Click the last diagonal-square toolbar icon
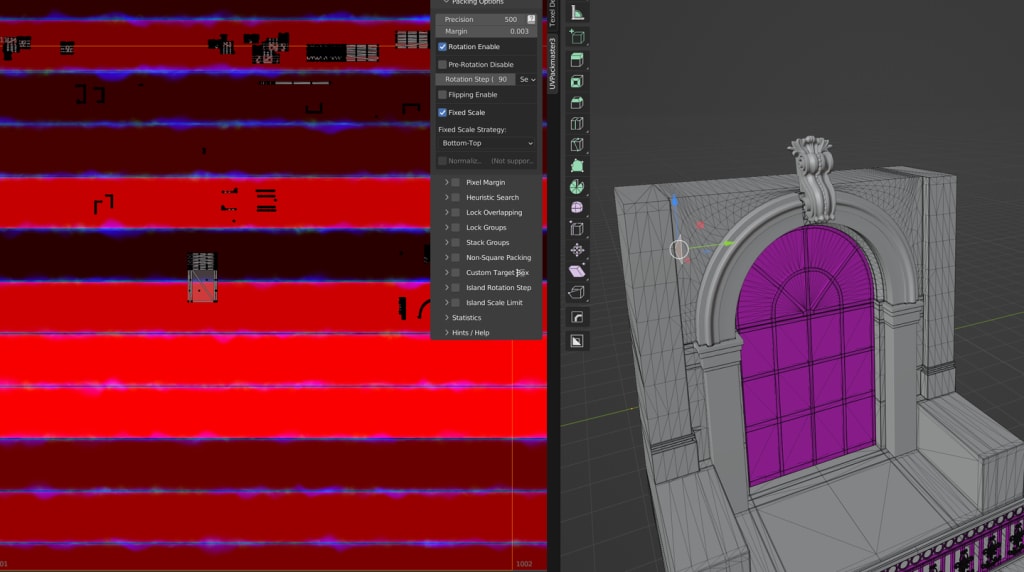Screen dimensions: 1024x572 click(577, 341)
